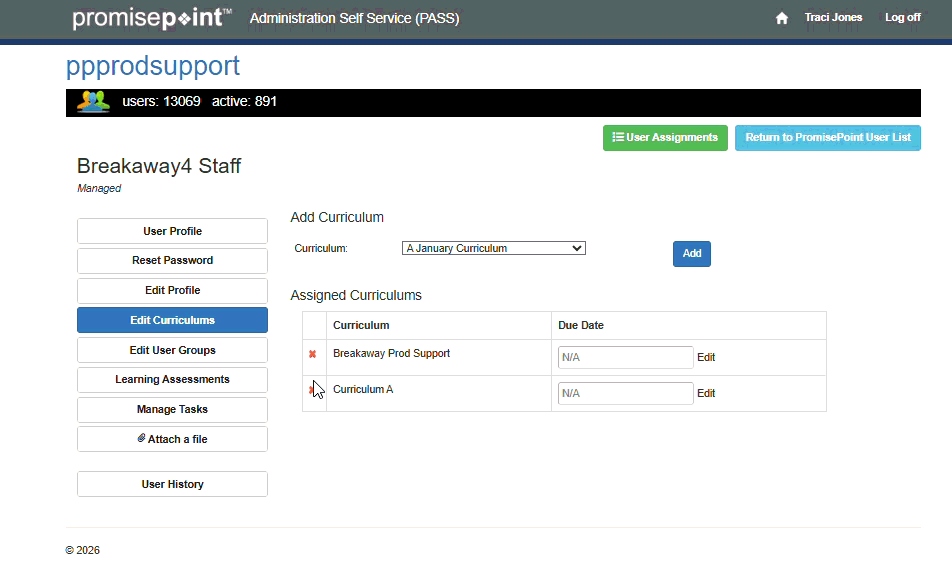
Task: Select Edit Curriculums menu item
Action: pyautogui.click(x=172, y=320)
